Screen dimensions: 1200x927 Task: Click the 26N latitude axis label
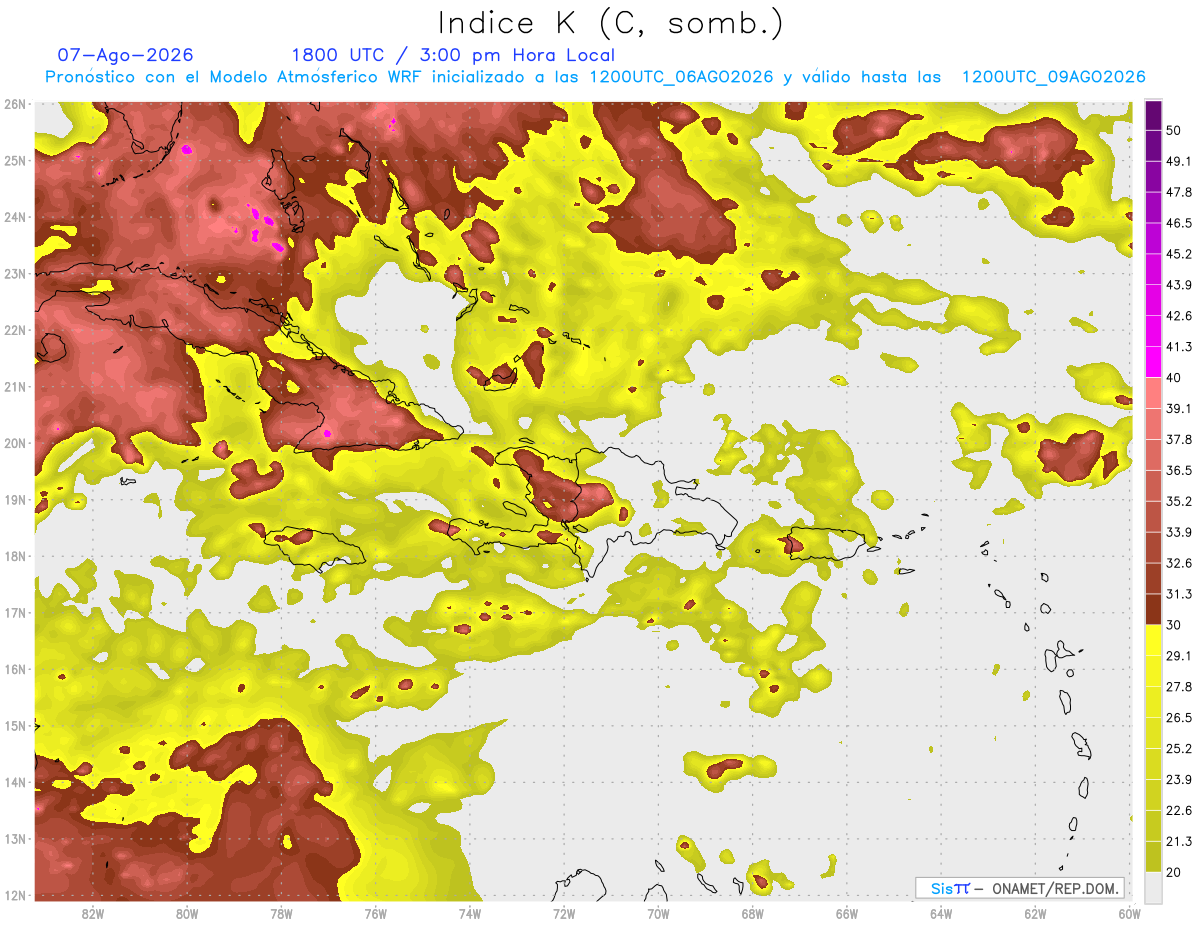point(15,104)
